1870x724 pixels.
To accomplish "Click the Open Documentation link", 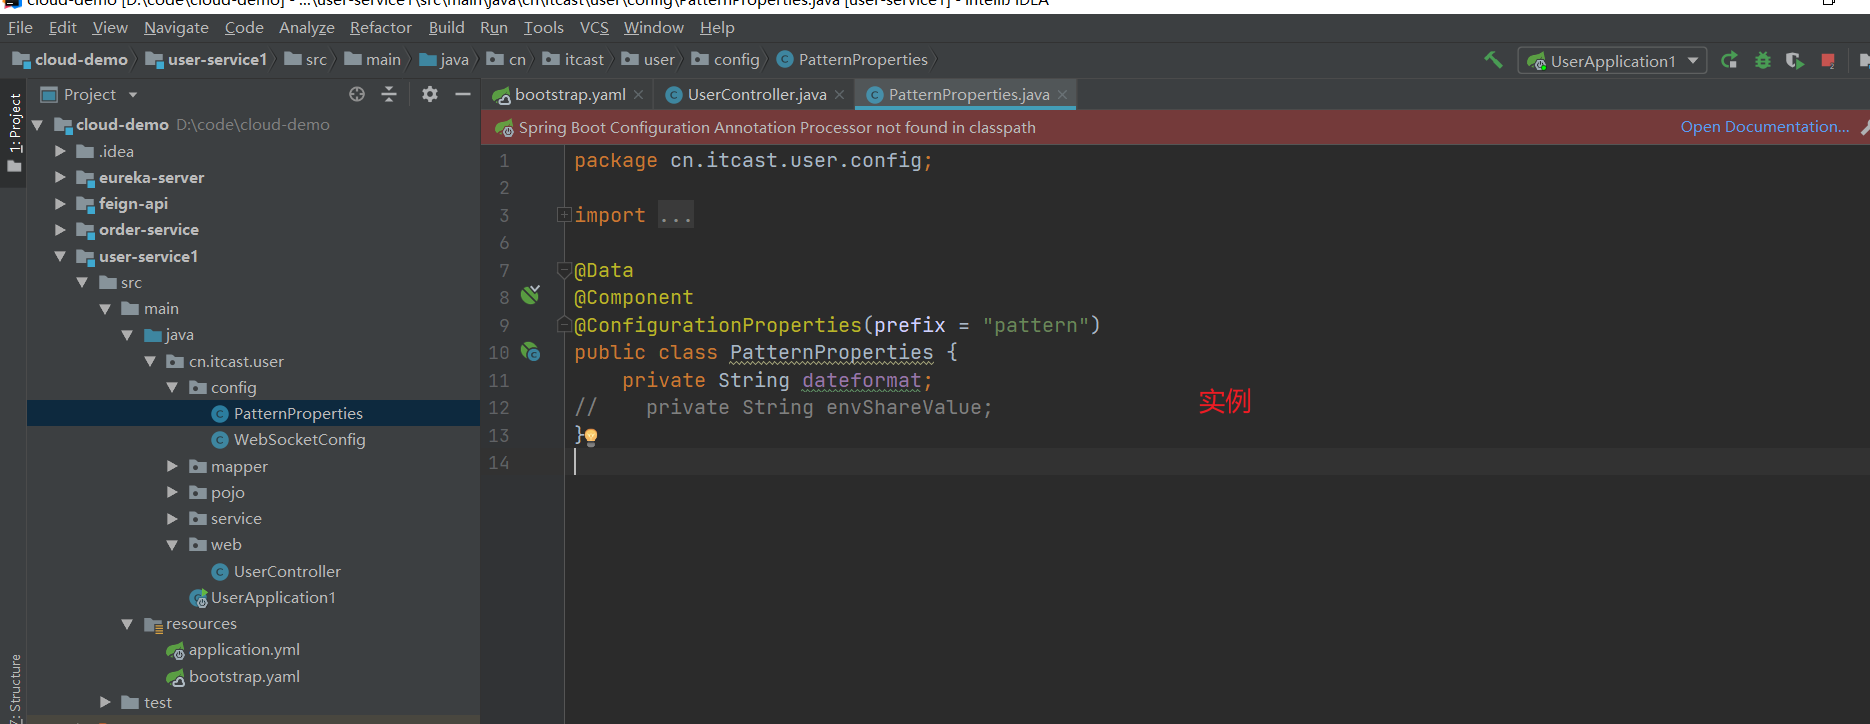I will 1764,127.
